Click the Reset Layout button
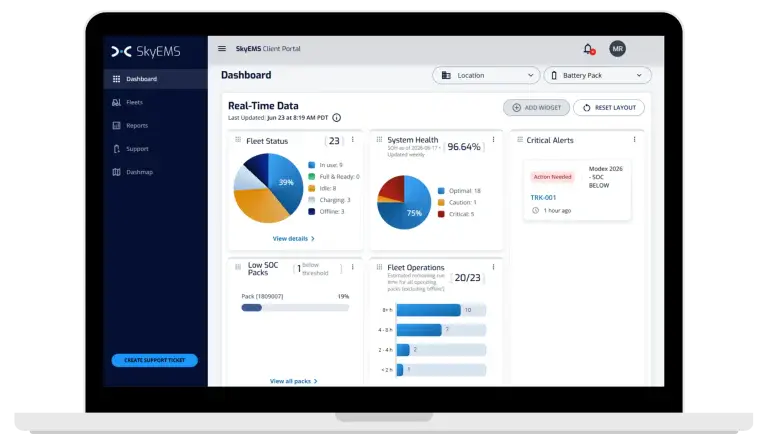 pyautogui.click(x=609, y=108)
